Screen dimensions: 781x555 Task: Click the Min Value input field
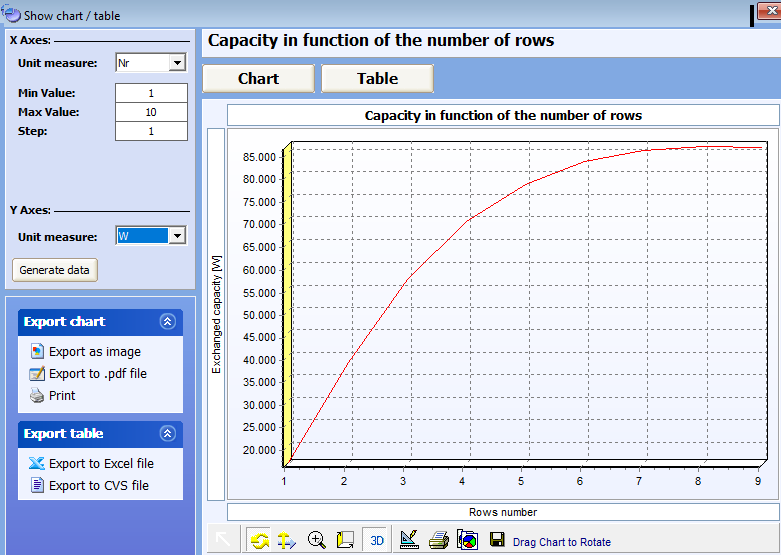(x=151, y=93)
